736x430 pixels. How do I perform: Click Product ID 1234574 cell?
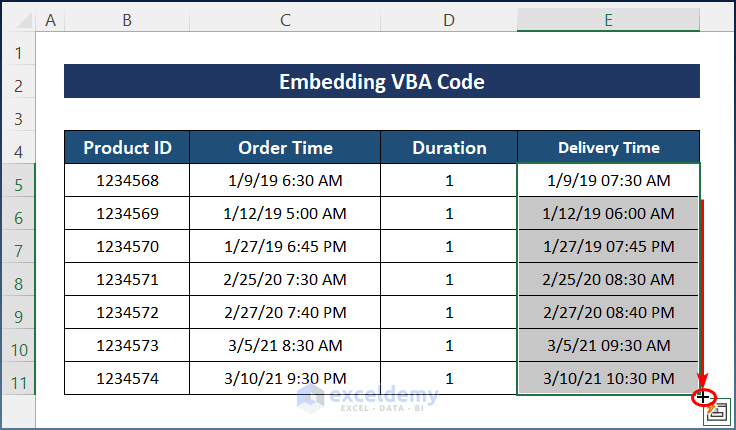click(x=127, y=379)
